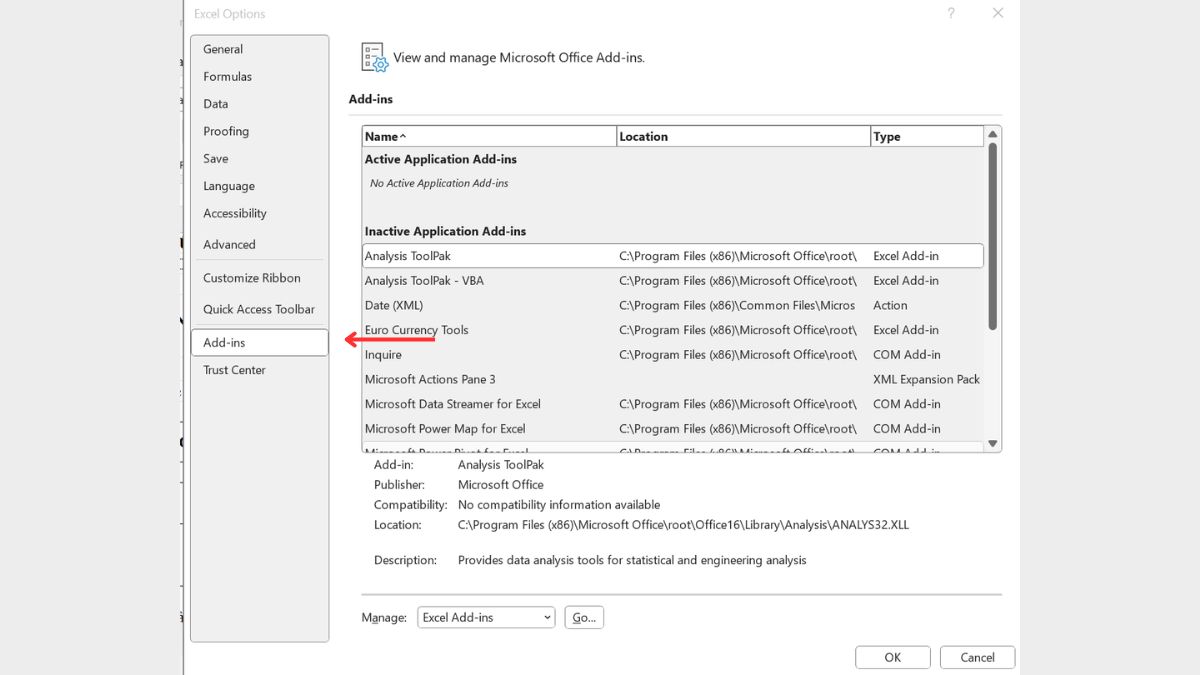Select the Trust Center category

tap(234, 370)
